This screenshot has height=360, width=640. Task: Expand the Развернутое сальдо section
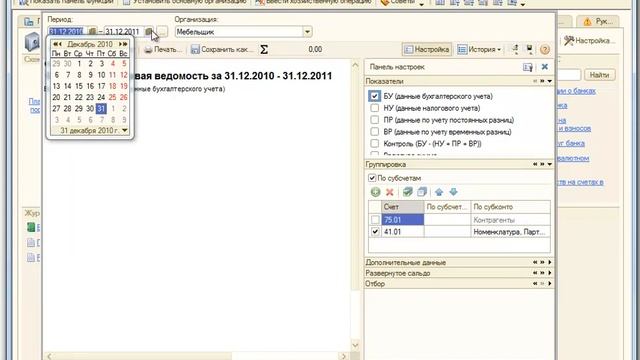click(550, 273)
